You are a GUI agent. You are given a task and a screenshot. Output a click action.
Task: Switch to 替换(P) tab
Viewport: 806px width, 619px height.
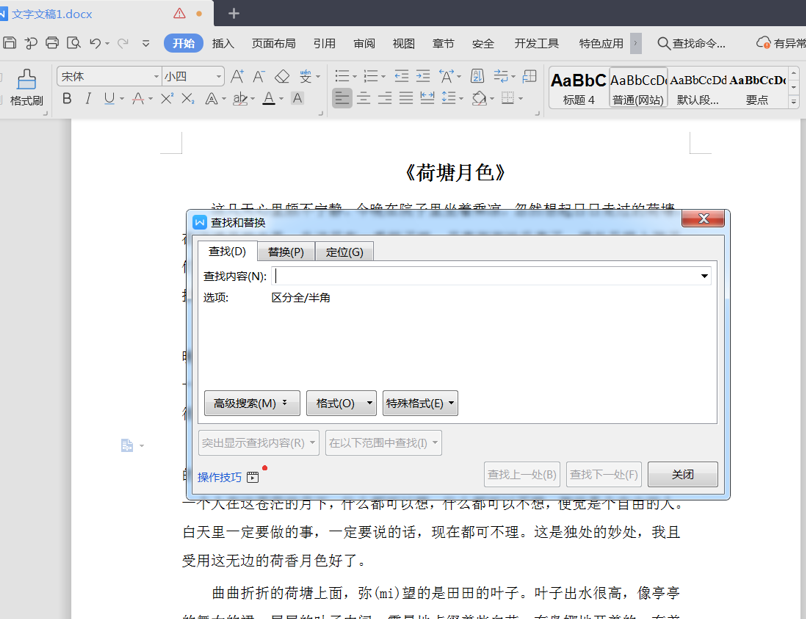pyautogui.click(x=286, y=252)
